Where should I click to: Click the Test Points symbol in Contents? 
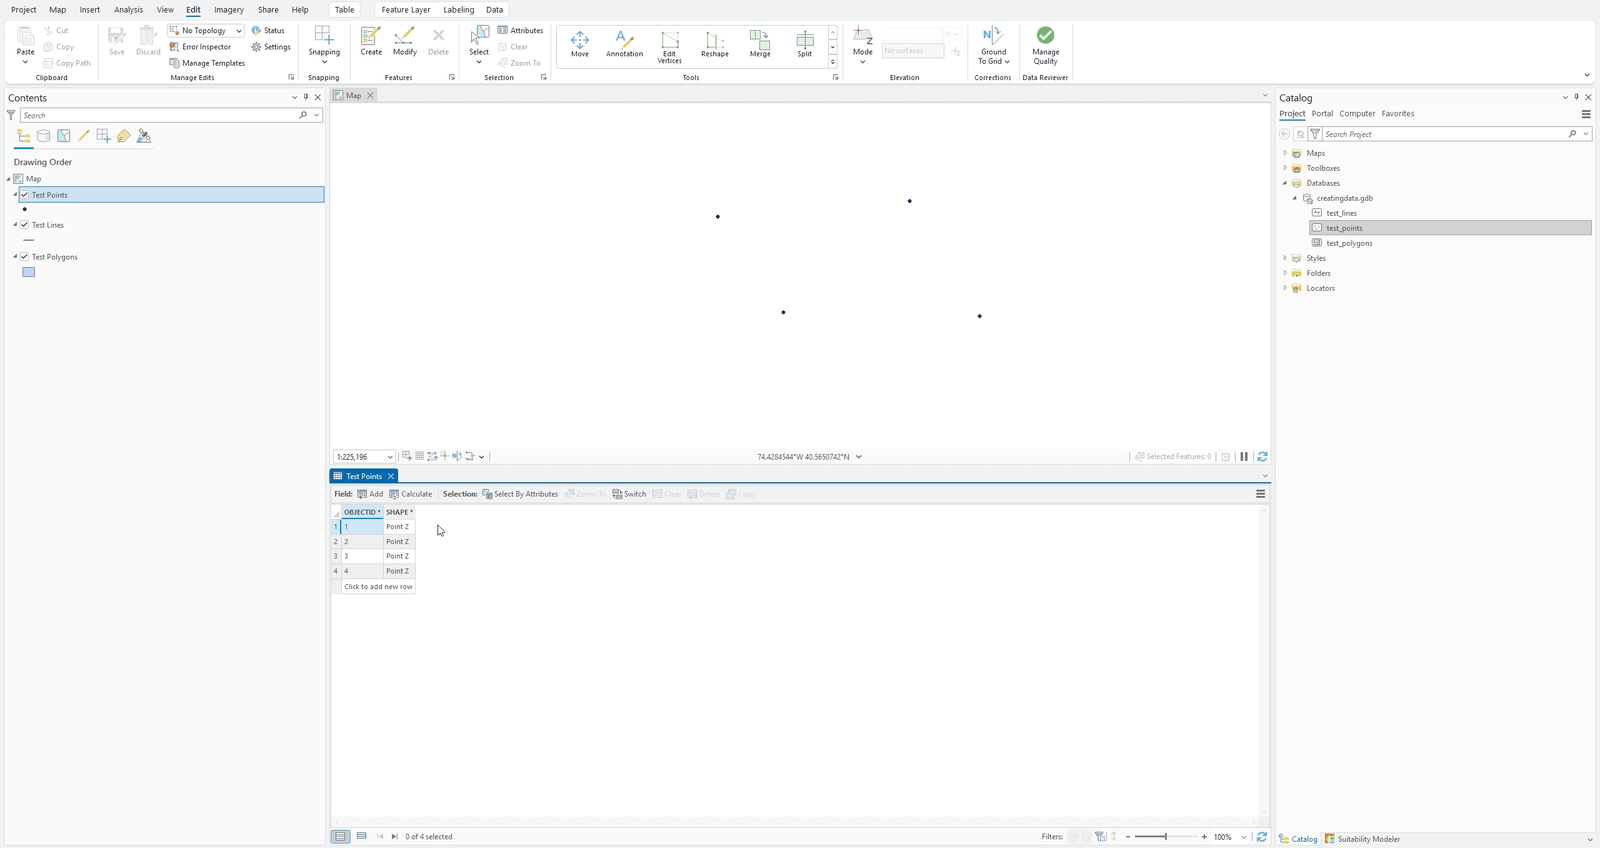25,210
